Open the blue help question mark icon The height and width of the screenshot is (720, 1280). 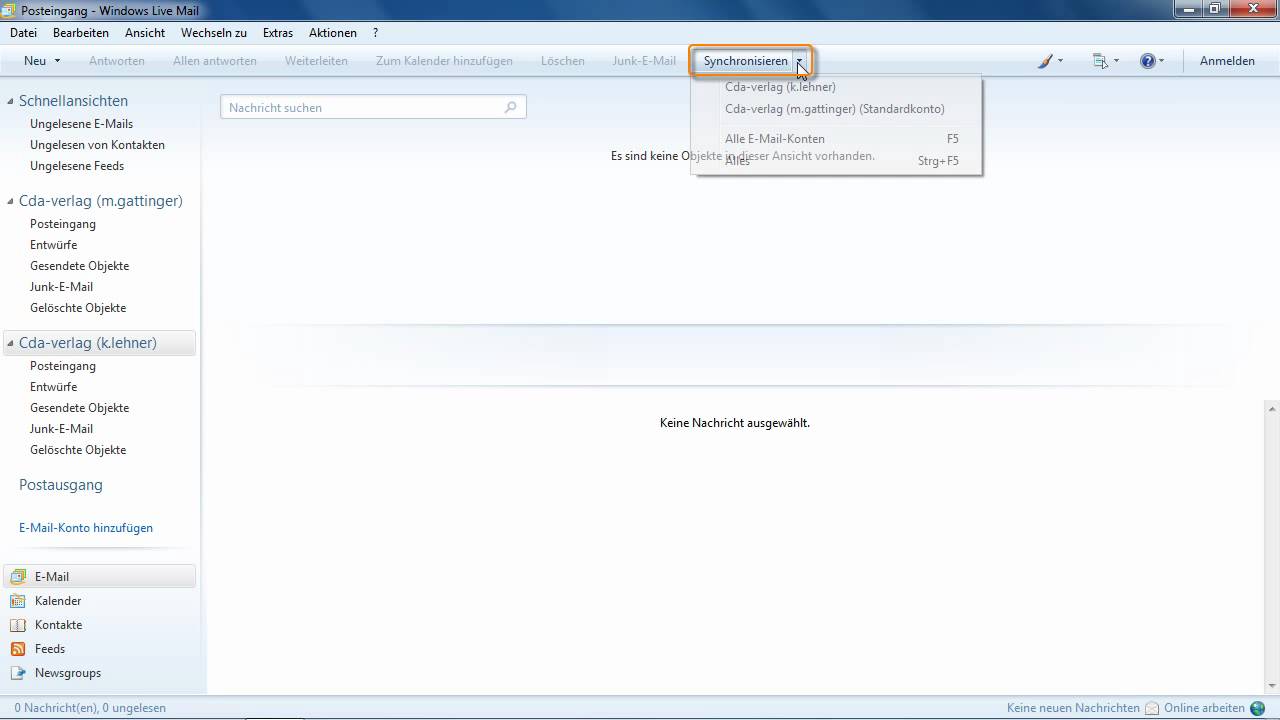point(1148,61)
